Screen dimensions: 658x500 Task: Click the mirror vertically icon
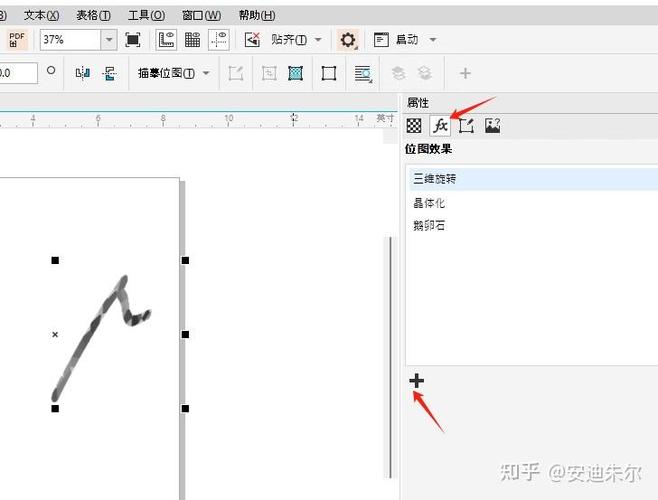click(110, 73)
